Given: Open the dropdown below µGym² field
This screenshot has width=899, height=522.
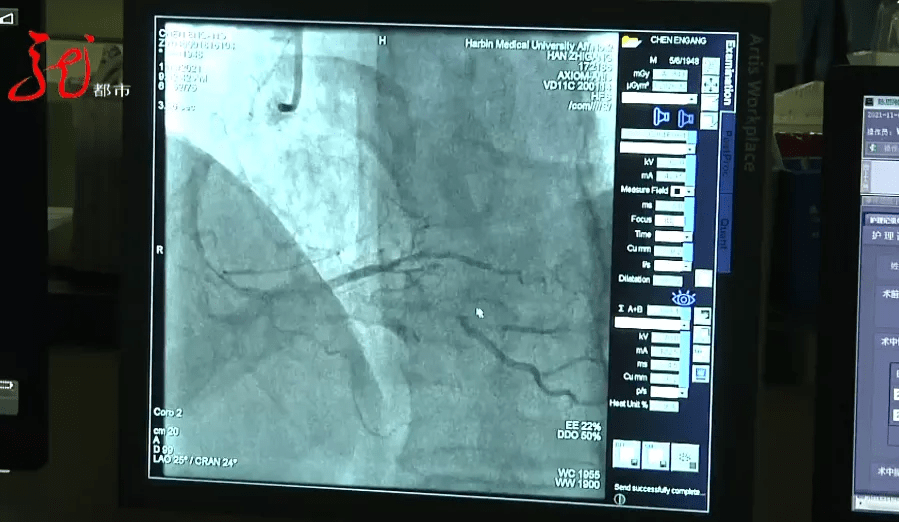Looking at the screenshot, I should (x=659, y=99).
